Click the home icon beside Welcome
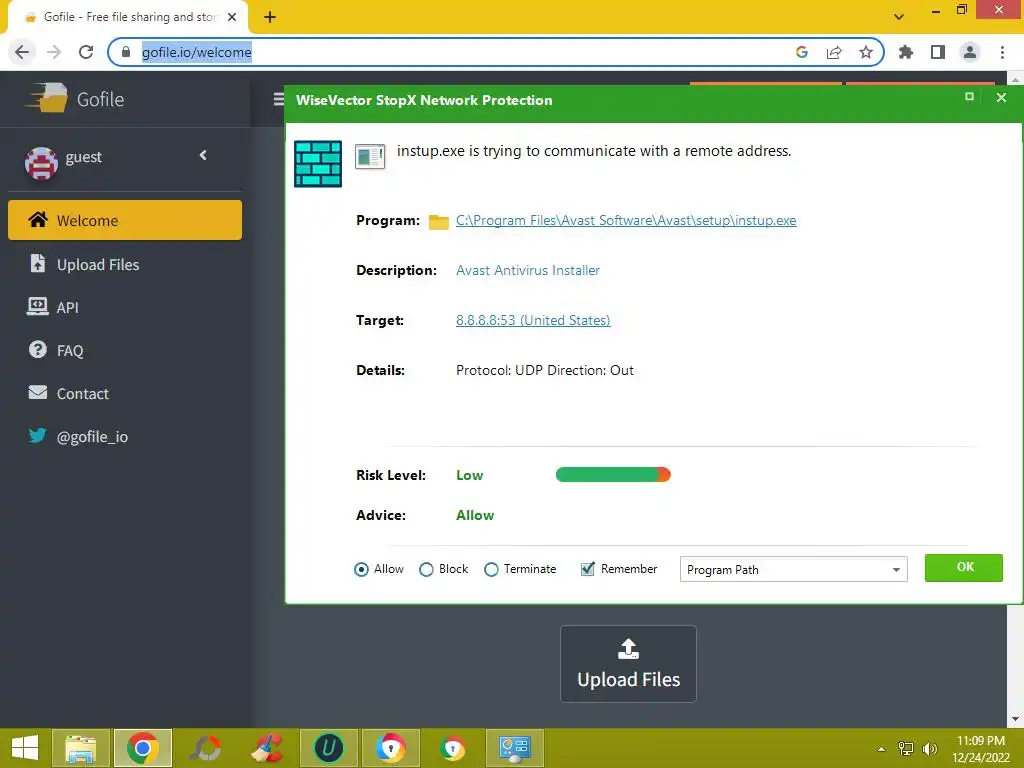 click(38, 219)
